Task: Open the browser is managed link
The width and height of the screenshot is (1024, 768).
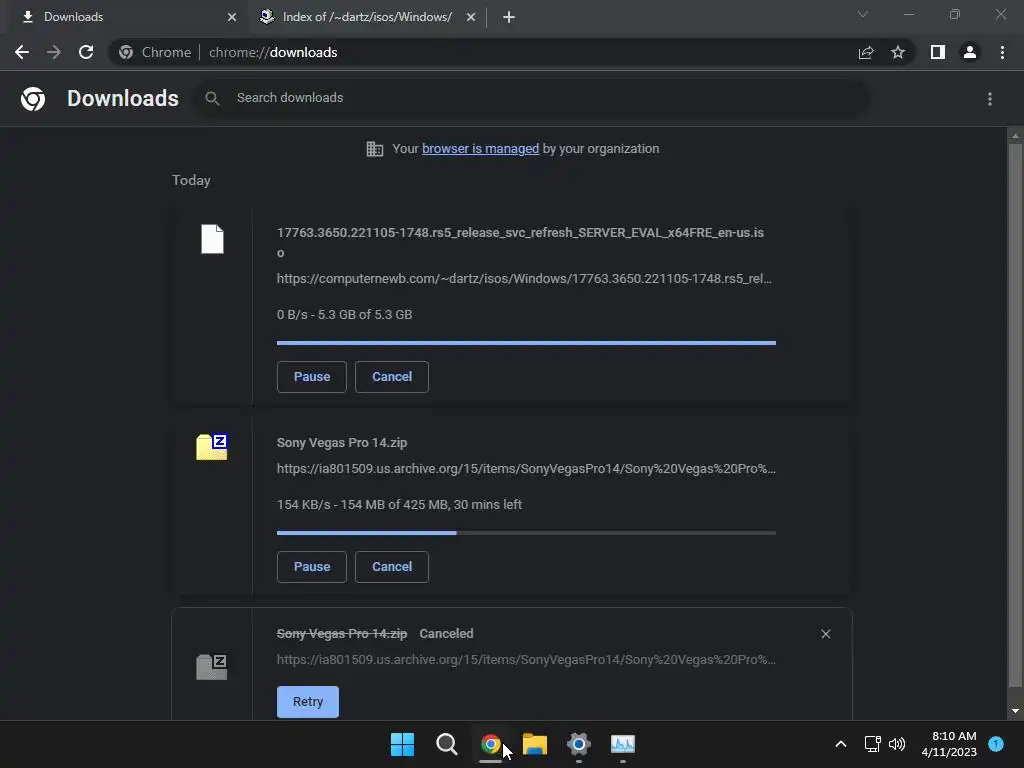Action: pos(481,149)
